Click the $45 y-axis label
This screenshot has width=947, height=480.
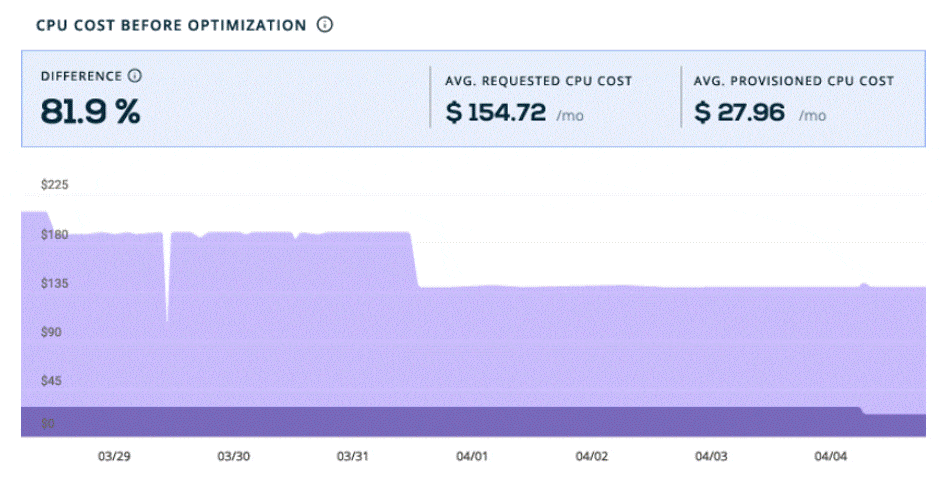click(50, 380)
